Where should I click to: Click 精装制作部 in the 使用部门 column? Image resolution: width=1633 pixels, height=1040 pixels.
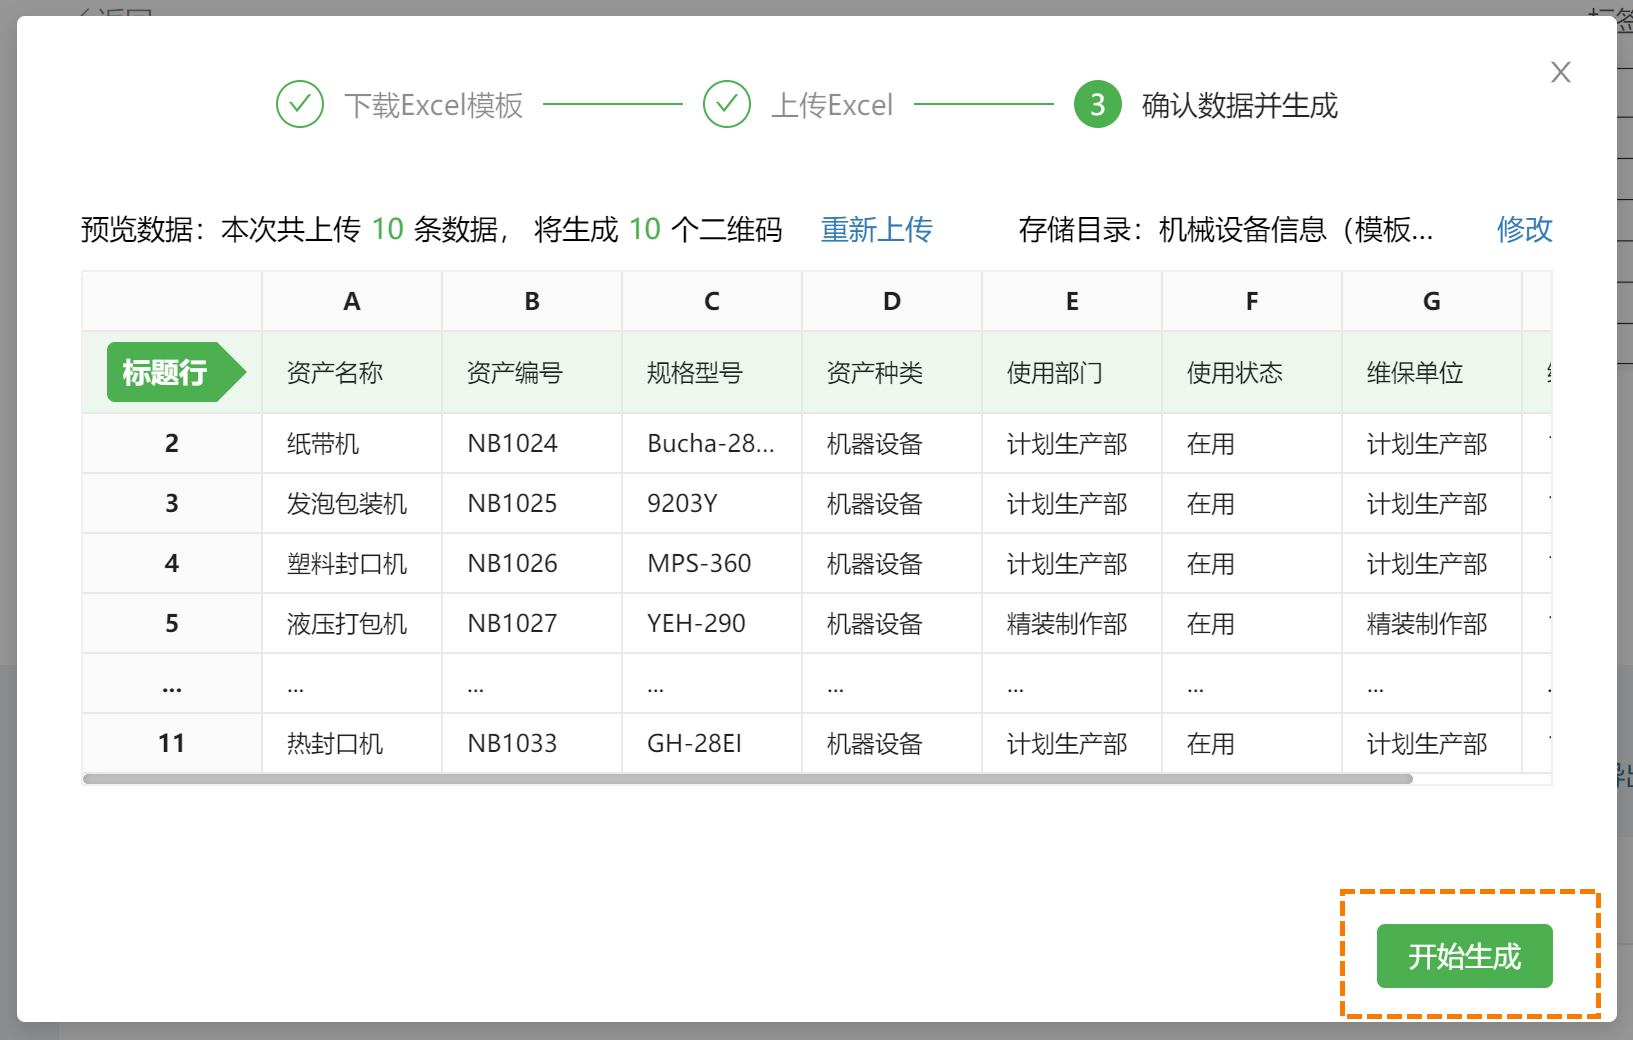click(x=1072, y=623)
